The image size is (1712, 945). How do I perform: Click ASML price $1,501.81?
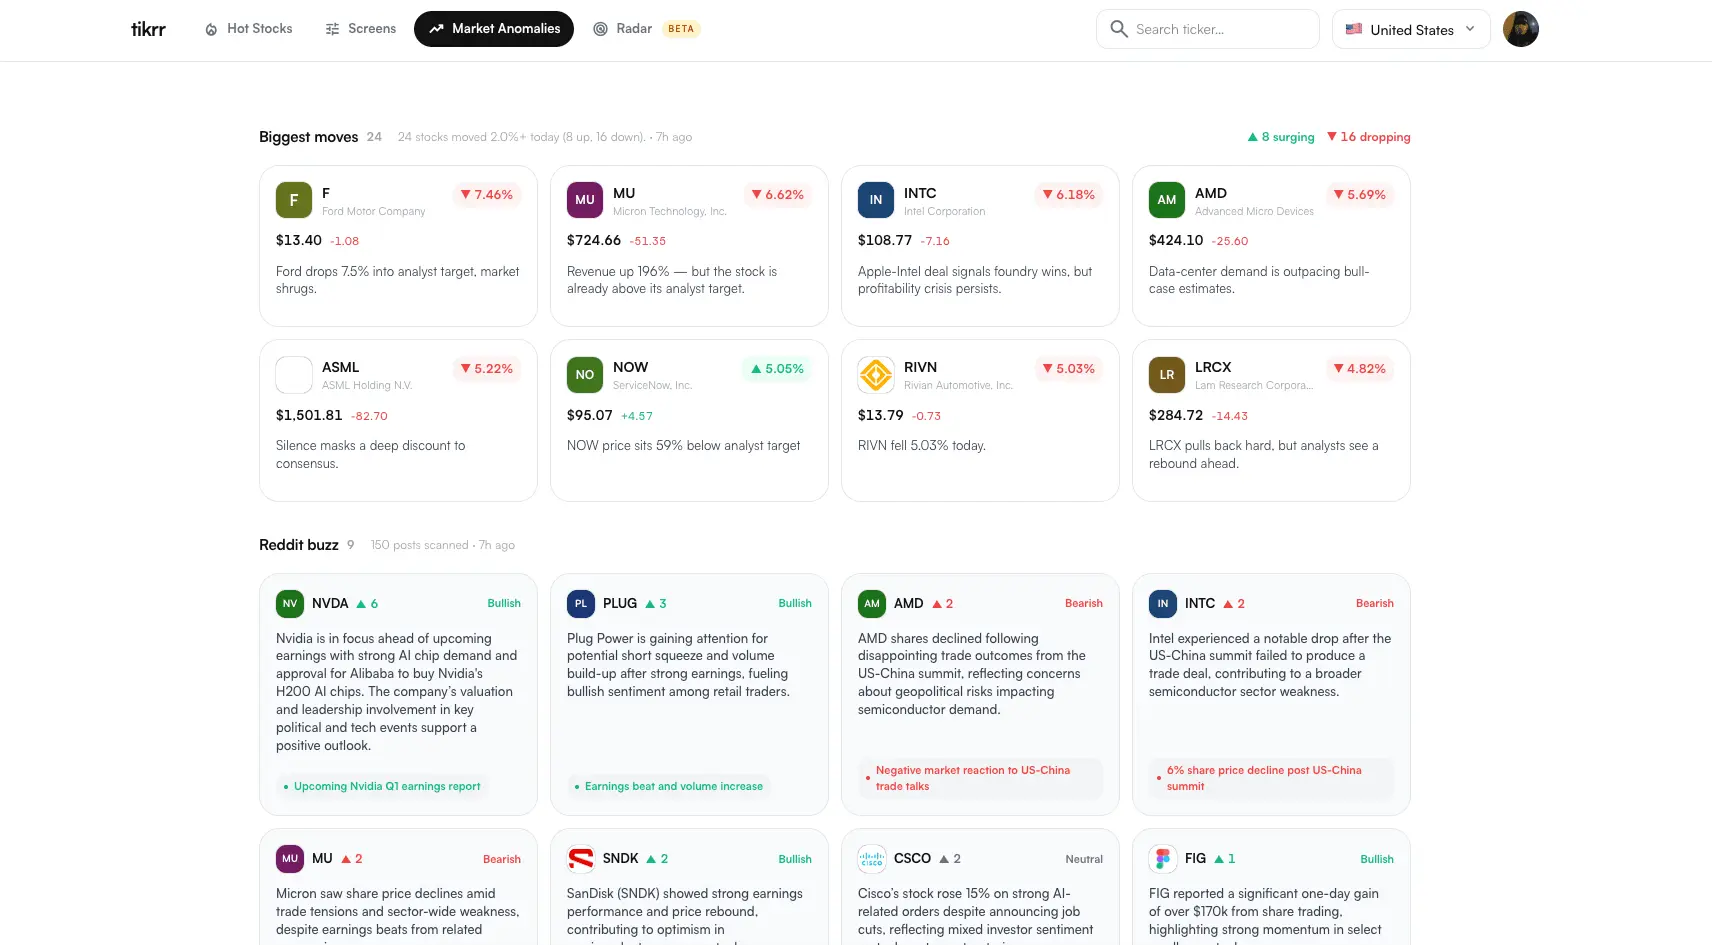[x=309, y=415]
